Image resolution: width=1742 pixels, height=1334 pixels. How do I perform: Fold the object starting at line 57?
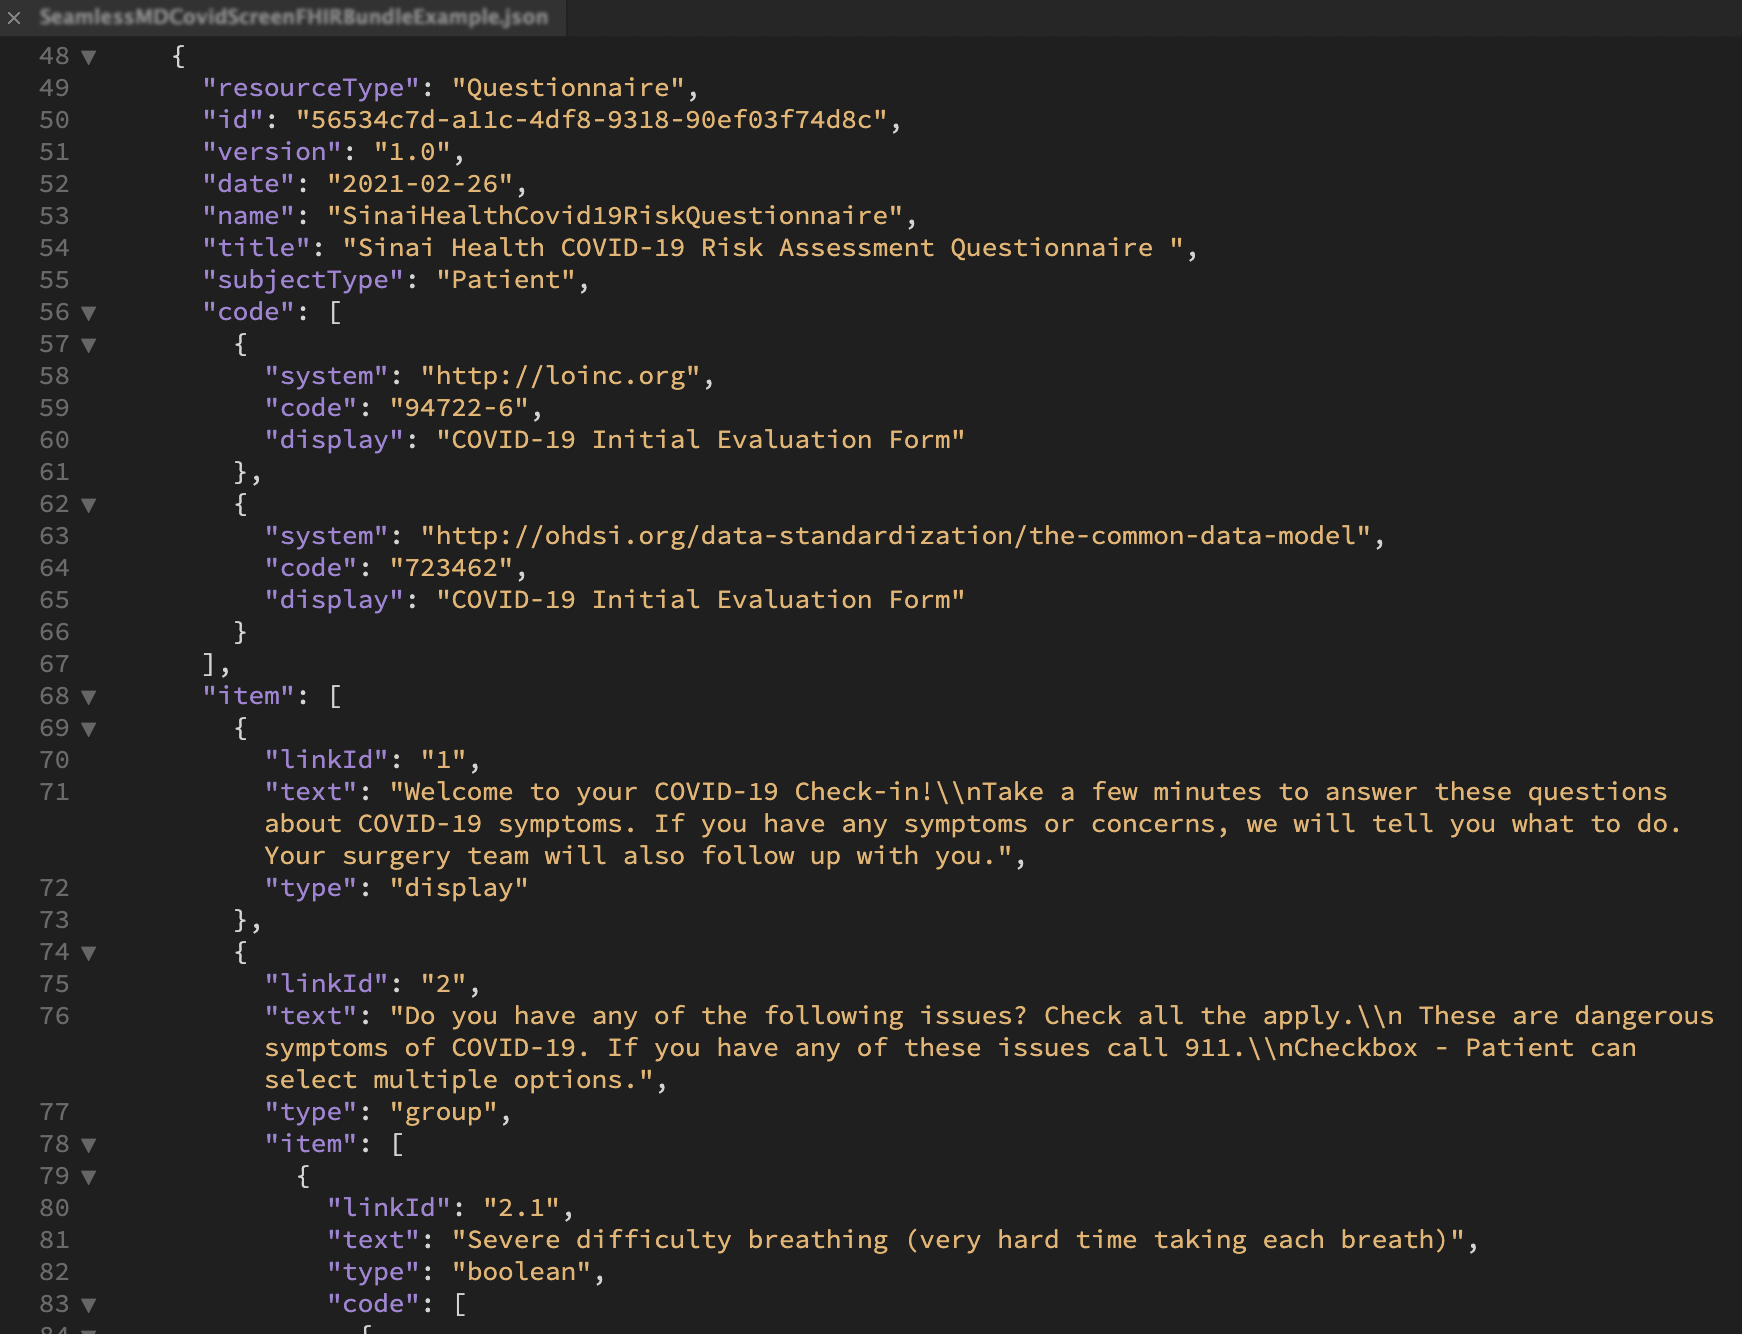coord(89,345)
